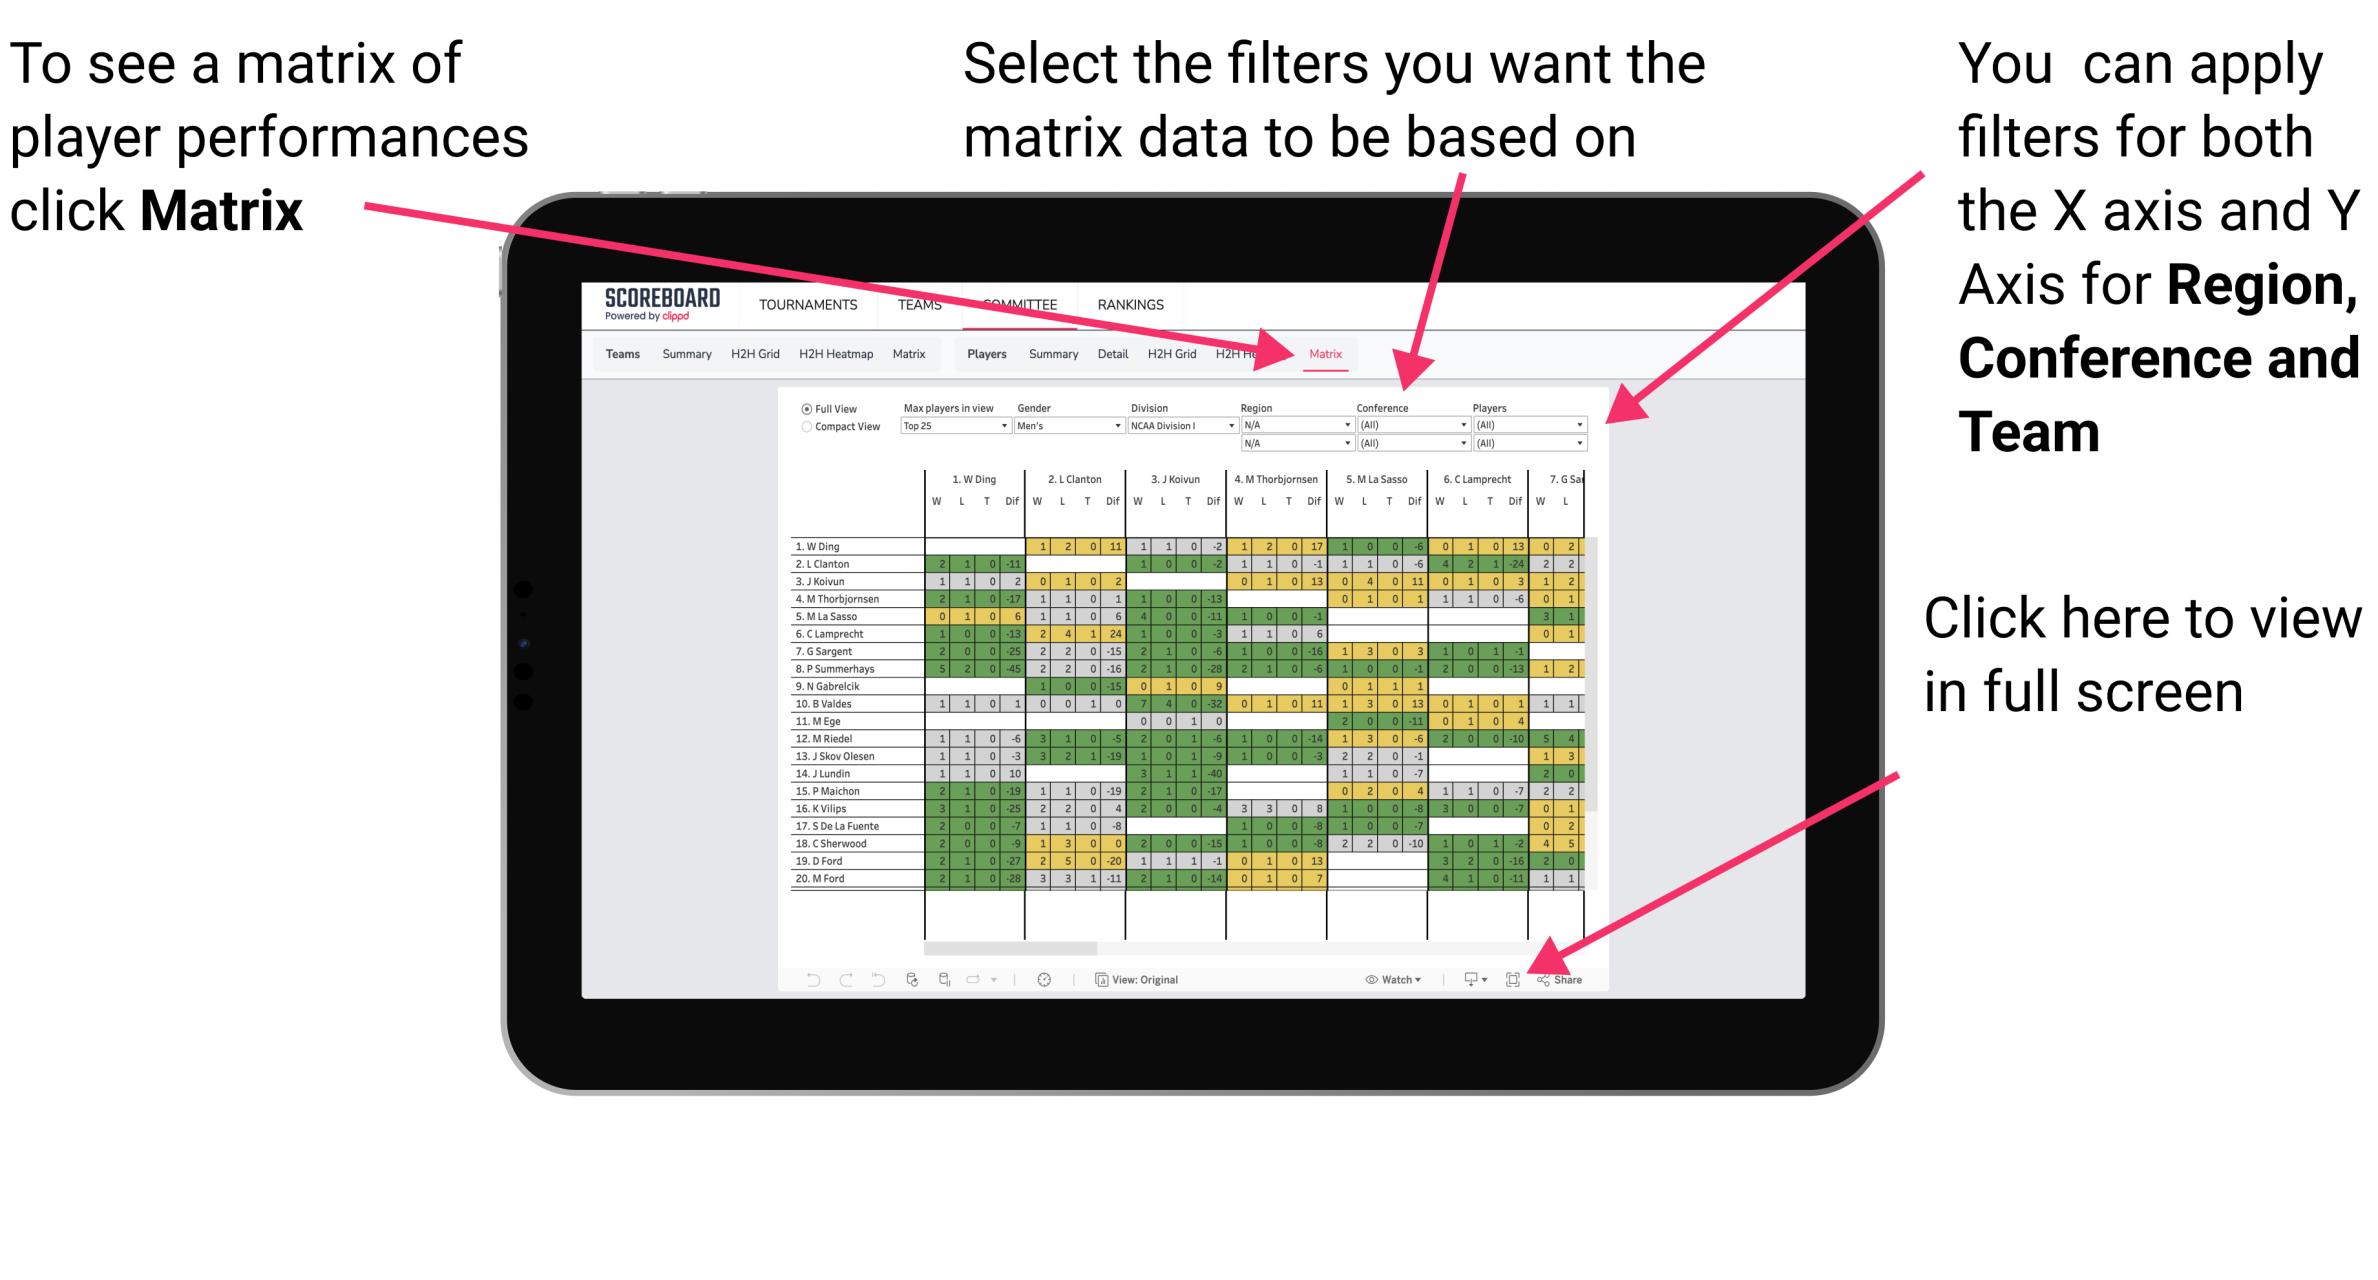This screenshot has height=1280, width=2378.
Task: Click the Region filter N/A dropdown
Action: (1292, 424)
